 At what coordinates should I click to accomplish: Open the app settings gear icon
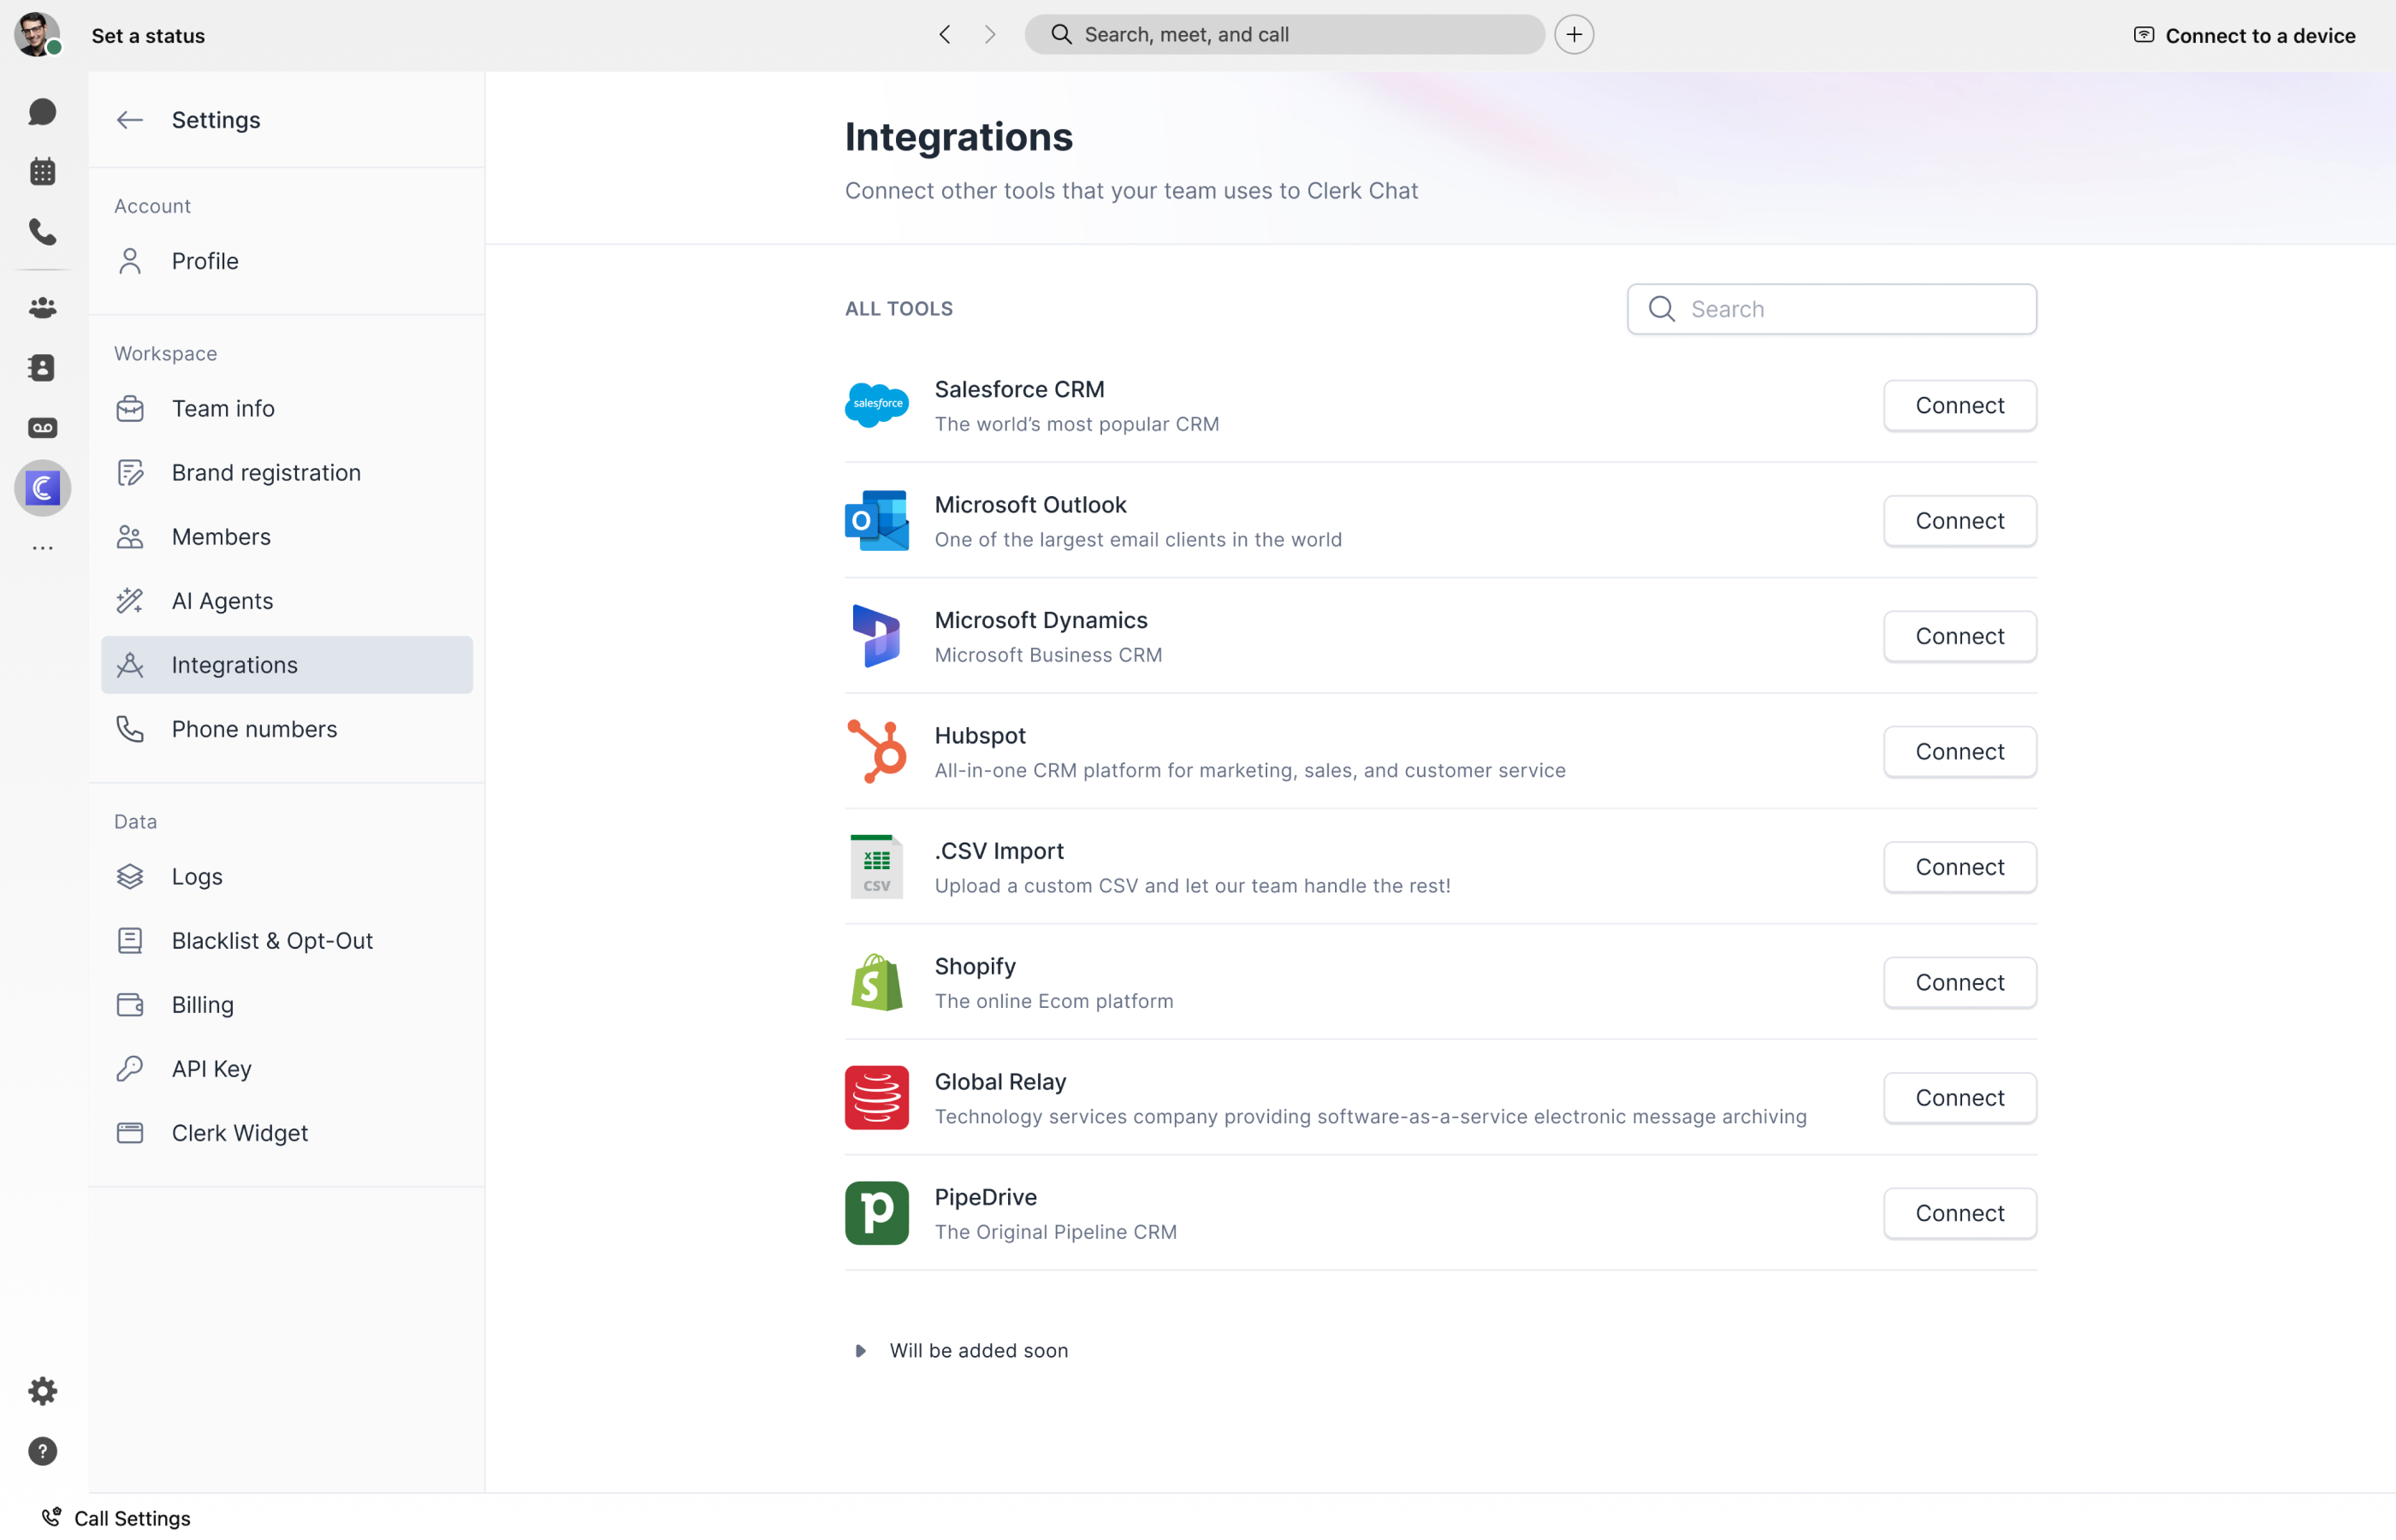click(42, 1391)
